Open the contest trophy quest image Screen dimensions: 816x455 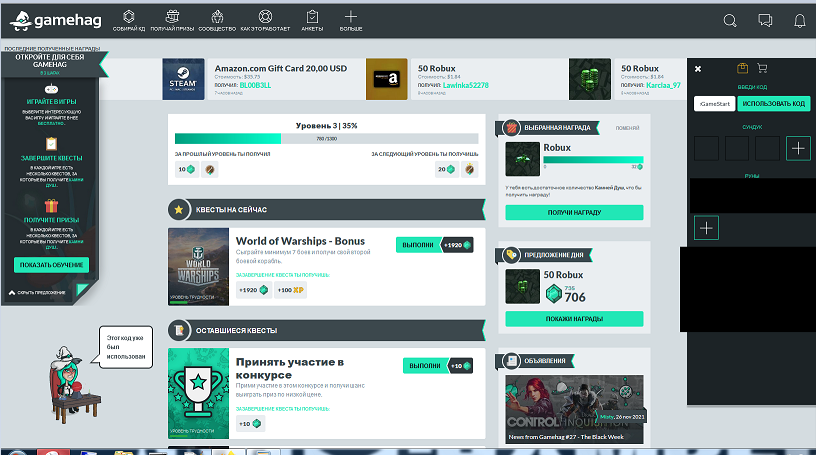click(x=198, y=394)
